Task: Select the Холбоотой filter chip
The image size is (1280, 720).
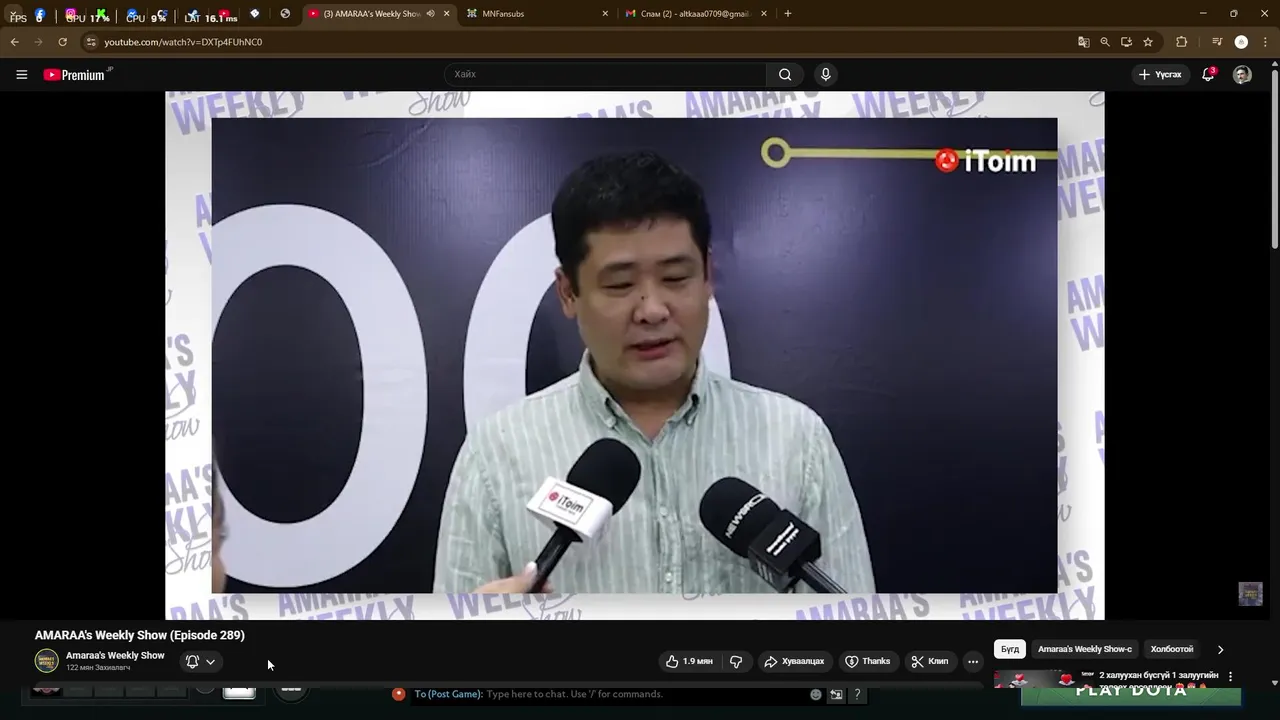Action: click(1172, 649)
